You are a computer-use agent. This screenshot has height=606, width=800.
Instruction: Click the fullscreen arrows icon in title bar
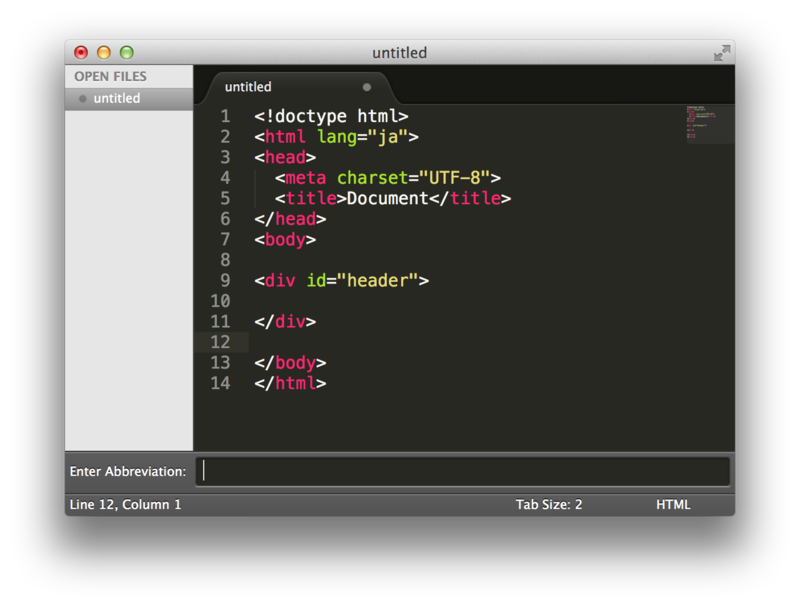[x=722, y=53]
